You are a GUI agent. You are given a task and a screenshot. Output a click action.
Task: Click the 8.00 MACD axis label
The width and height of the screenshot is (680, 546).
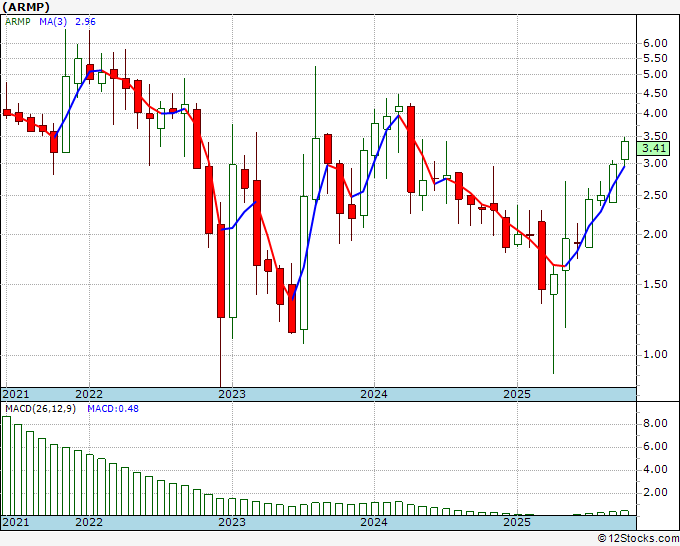click(x=655, y=423)
